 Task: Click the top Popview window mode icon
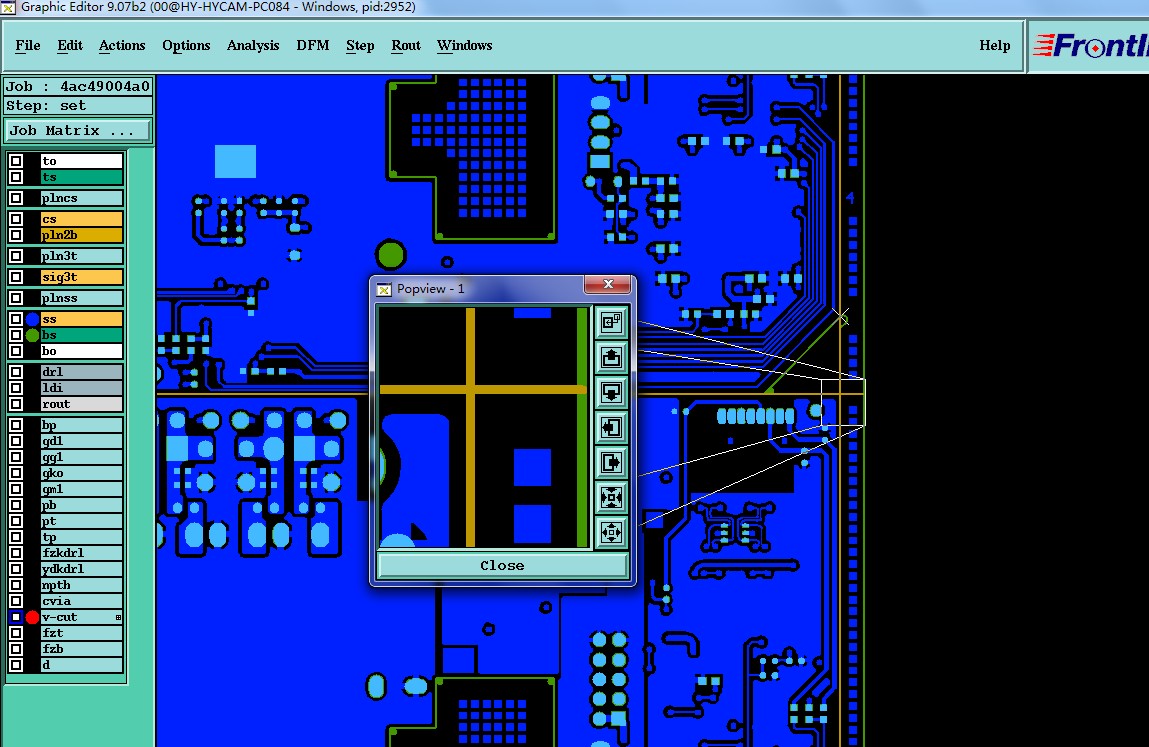[611, 322]
